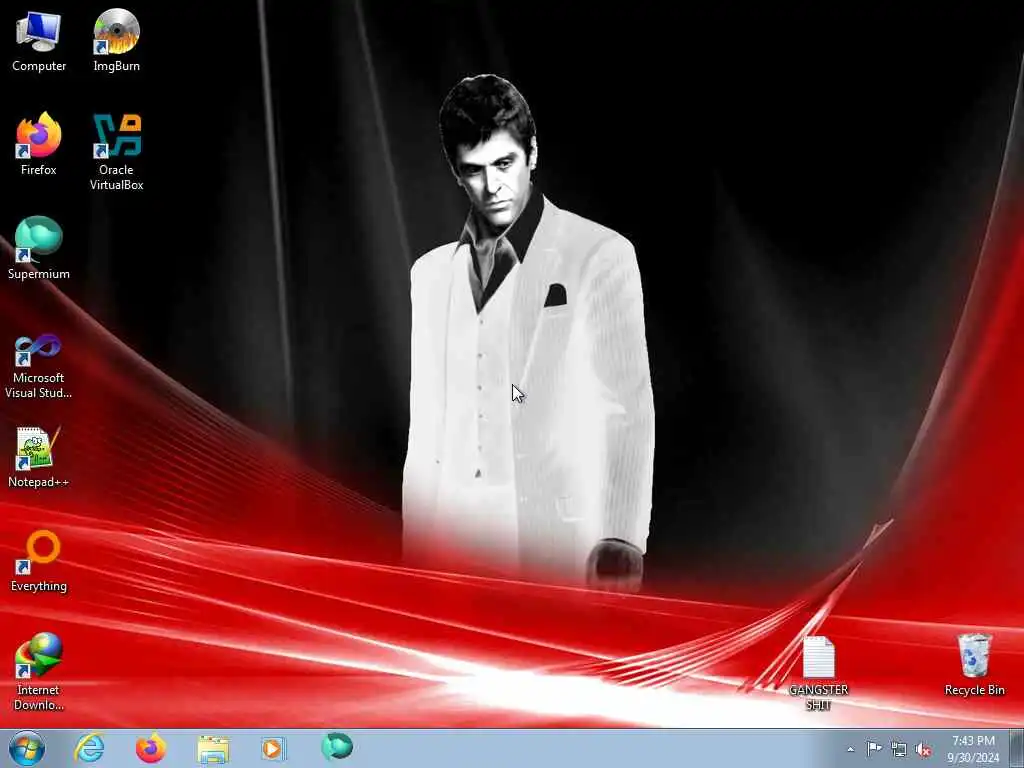Launch Firefox from the taskbar
Screen dimensions: 1024x768
point(151,748)
